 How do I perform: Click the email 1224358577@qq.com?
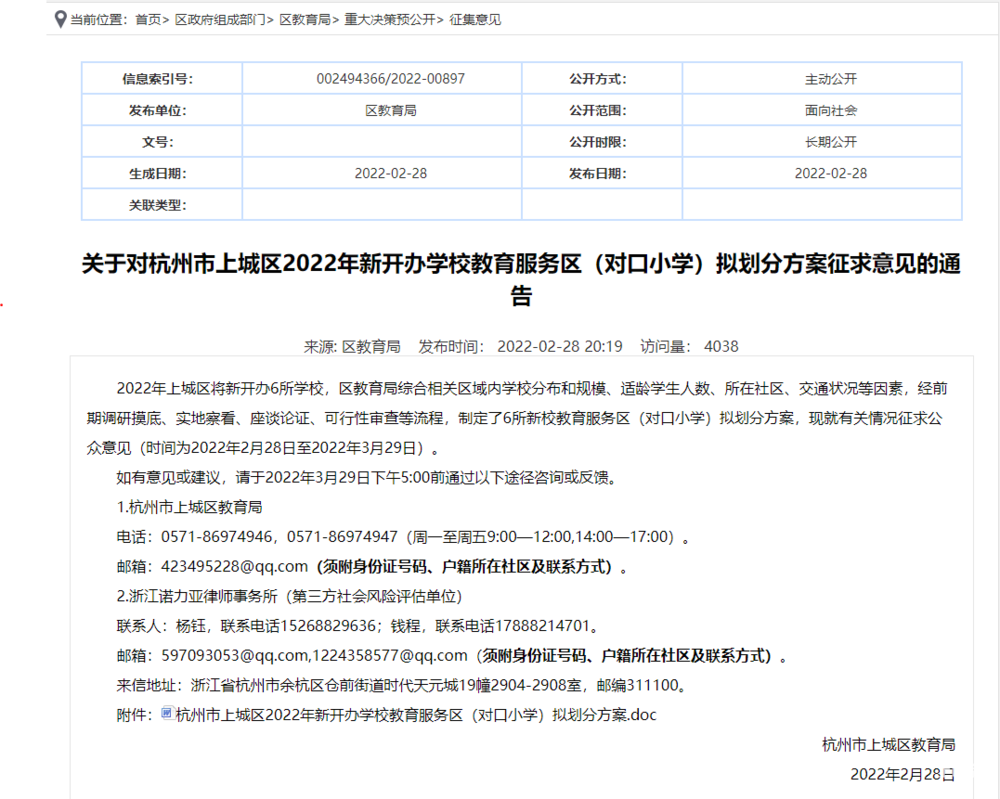[390, 656]
